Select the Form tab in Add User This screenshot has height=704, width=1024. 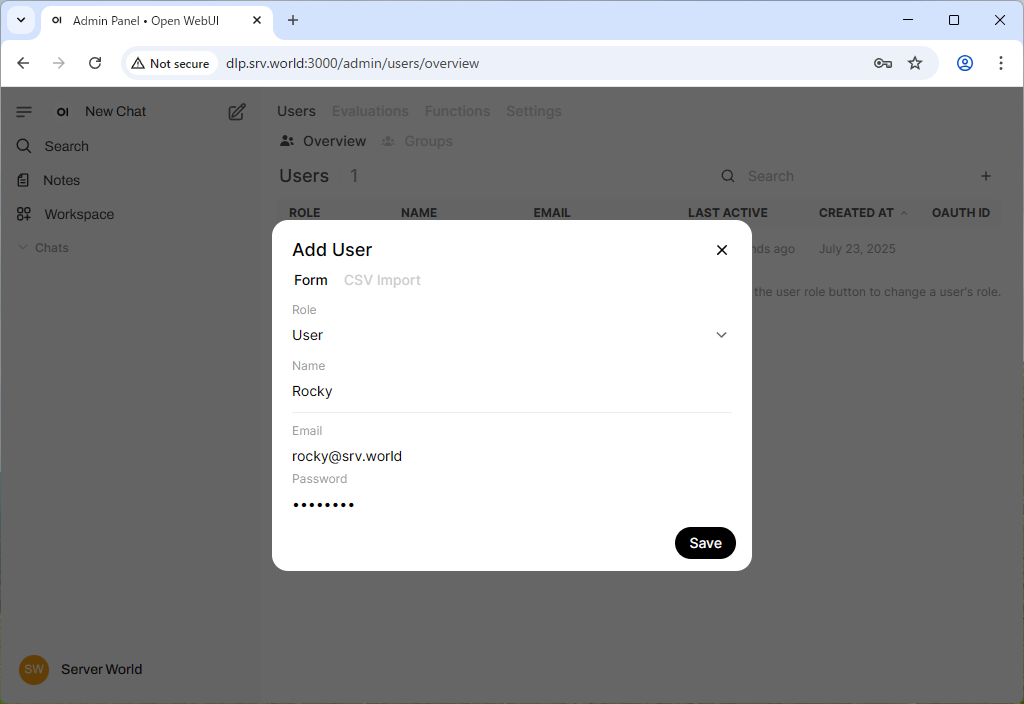pyautogui.click(x=311, y=280)
